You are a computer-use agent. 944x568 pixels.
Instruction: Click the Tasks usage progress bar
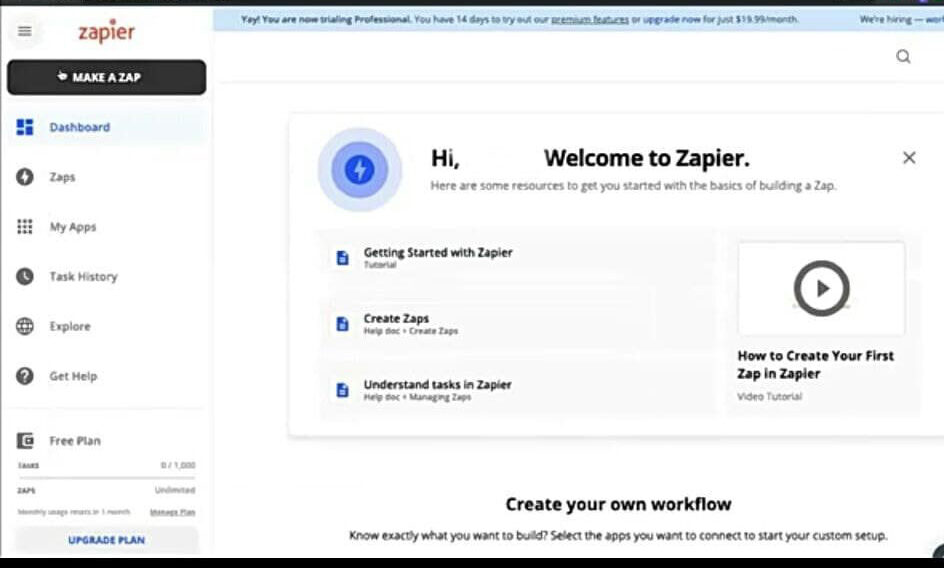coord(107,478)
